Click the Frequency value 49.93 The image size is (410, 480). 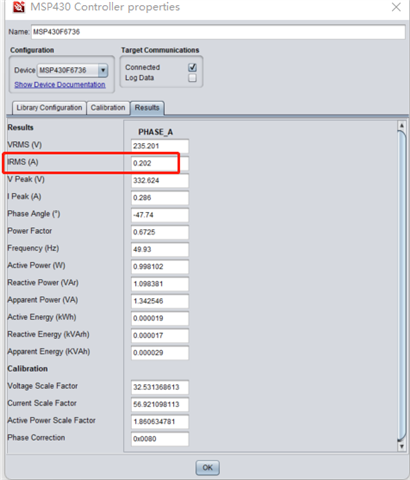[160, 250]
